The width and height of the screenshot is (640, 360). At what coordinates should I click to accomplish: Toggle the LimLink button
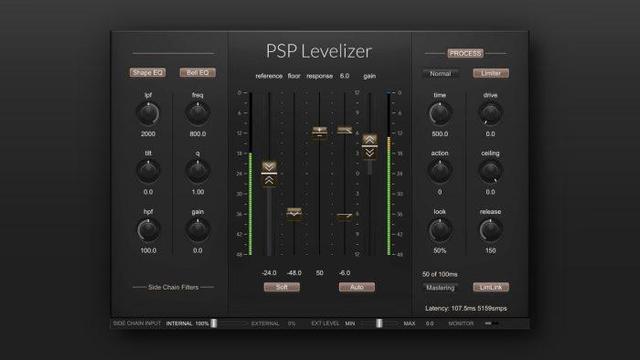pyautogui.click(x=491, y=287)
